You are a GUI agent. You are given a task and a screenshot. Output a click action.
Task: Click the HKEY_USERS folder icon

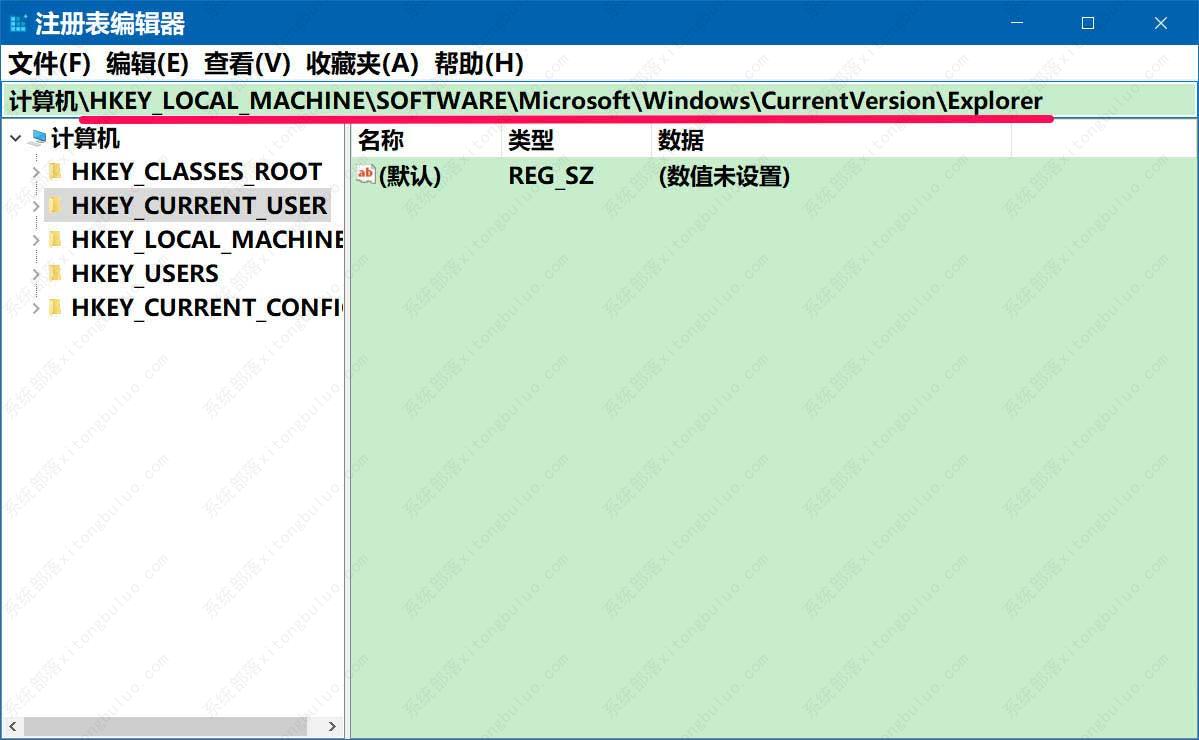55,273
